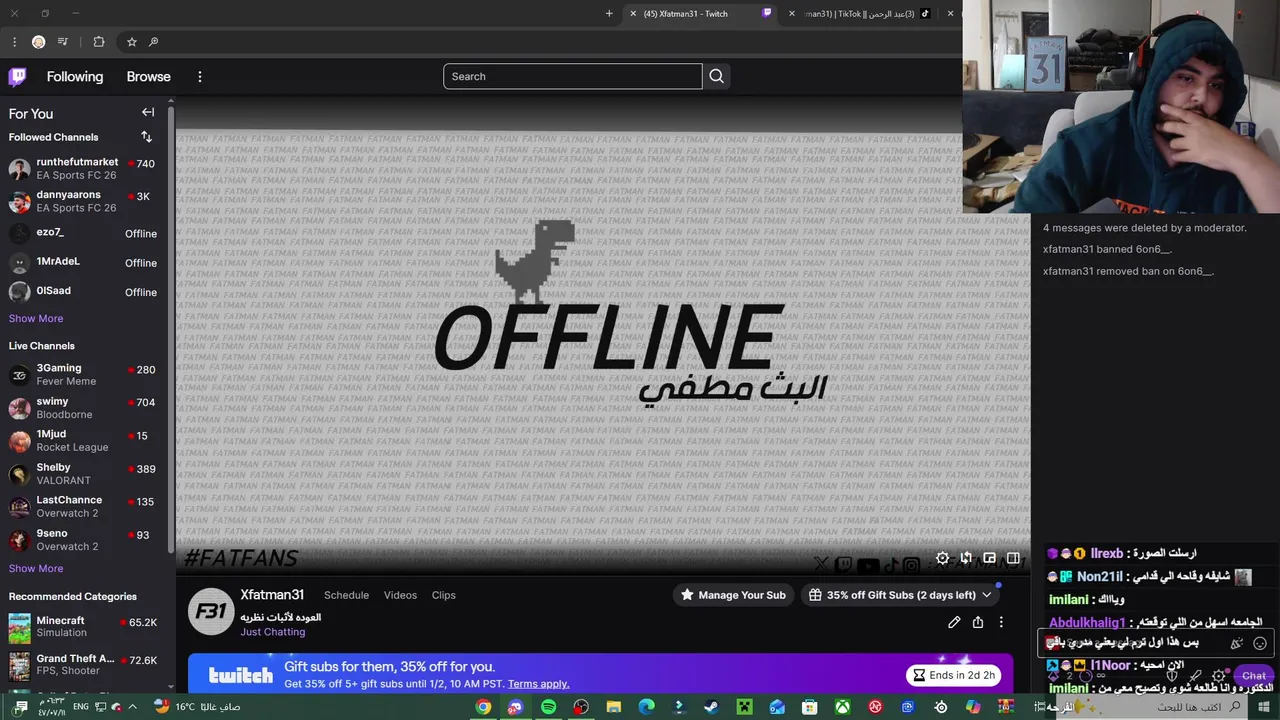Open player settings gear icon
This screenshot has width=1280, height=720.
[942, 558]
